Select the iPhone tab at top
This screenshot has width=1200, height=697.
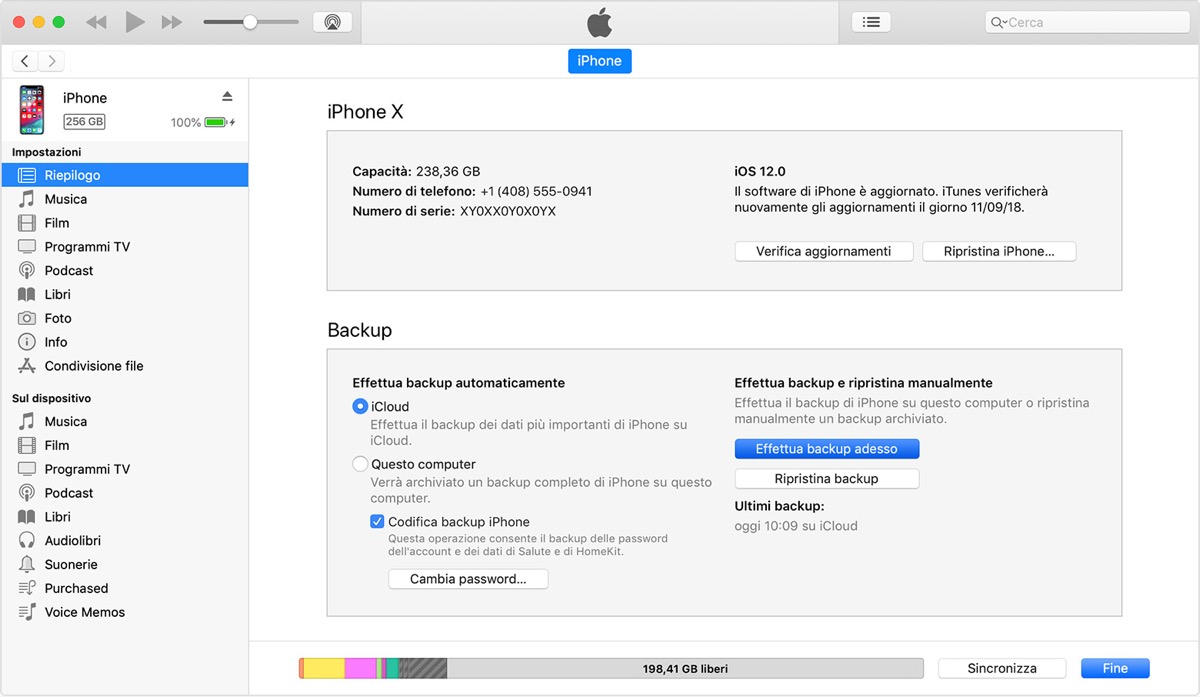(x=600, y=61)
